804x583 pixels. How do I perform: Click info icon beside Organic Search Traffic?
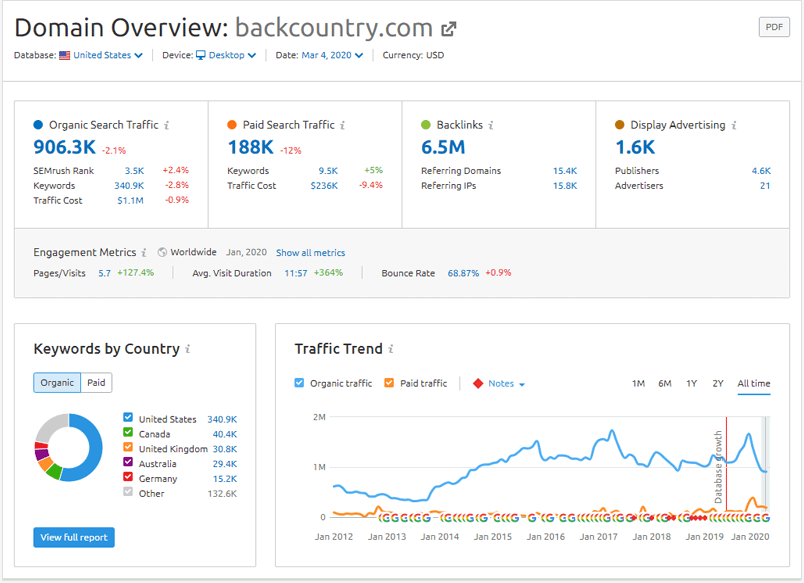click(x=167, y=126)
